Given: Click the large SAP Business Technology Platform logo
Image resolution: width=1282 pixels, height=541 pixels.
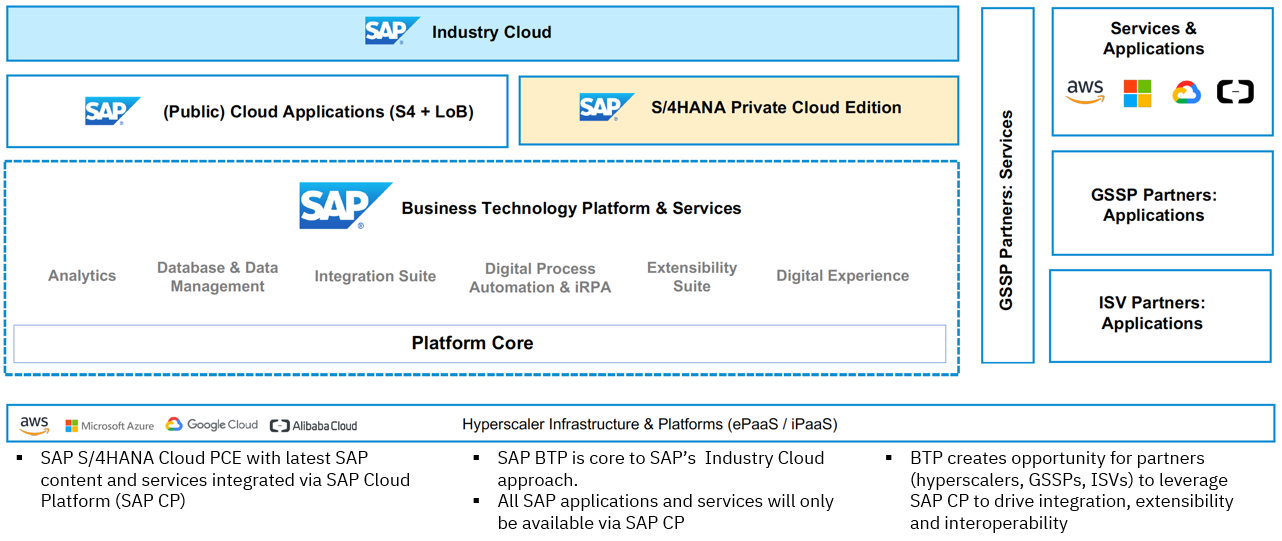Looking at the screenshot, I should pos(345,206).
